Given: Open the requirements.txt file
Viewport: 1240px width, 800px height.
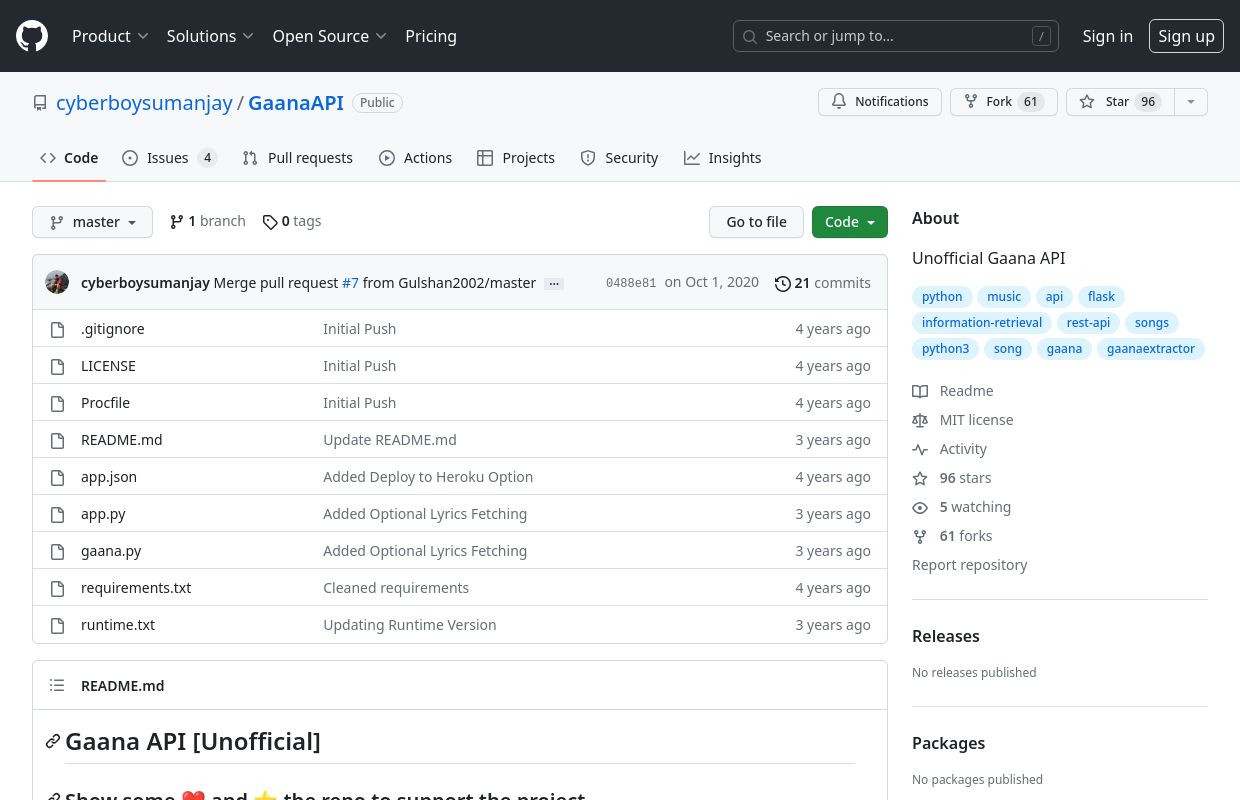Looking at the screenshot, I should pyautogui.click(x=136, y=588).
